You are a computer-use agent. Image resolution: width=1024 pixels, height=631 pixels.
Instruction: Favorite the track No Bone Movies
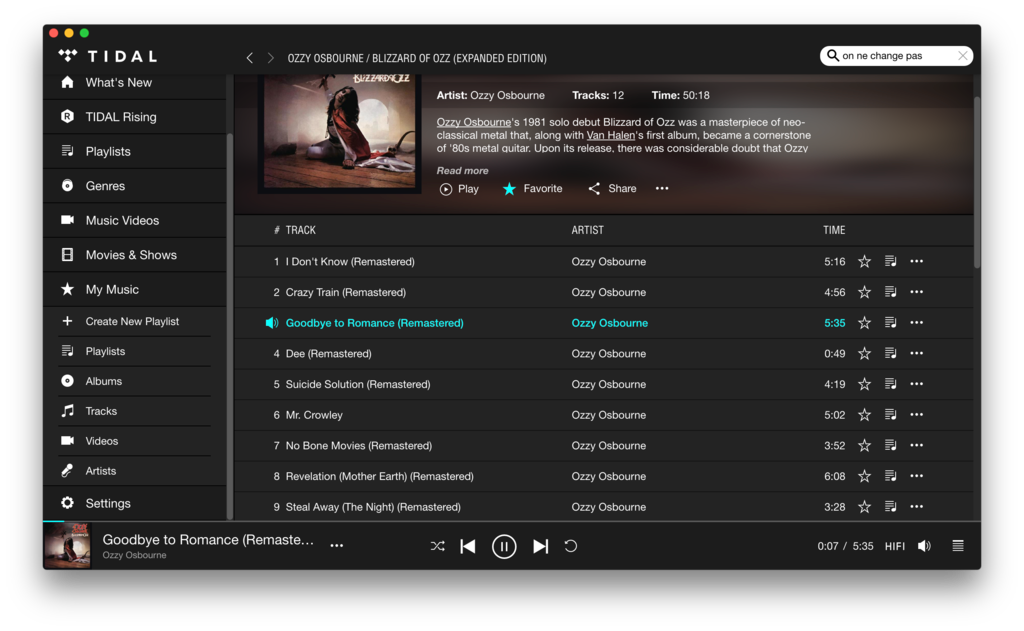[864, 446]
